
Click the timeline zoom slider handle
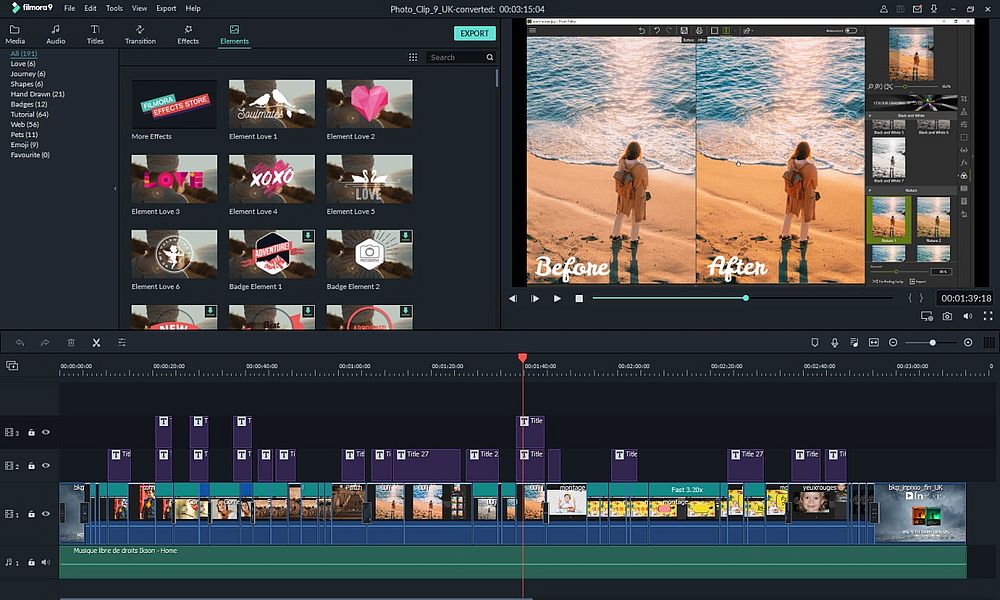pyautogui.click(x=933, y=342)
